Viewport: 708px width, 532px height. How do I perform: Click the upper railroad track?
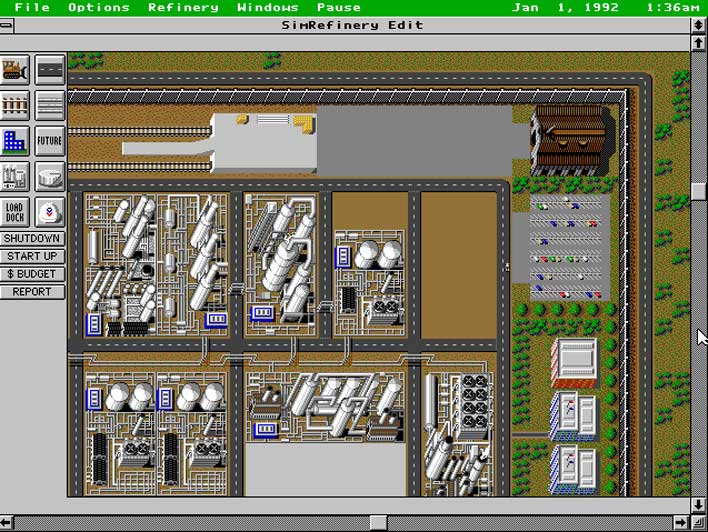click(140, 131)
